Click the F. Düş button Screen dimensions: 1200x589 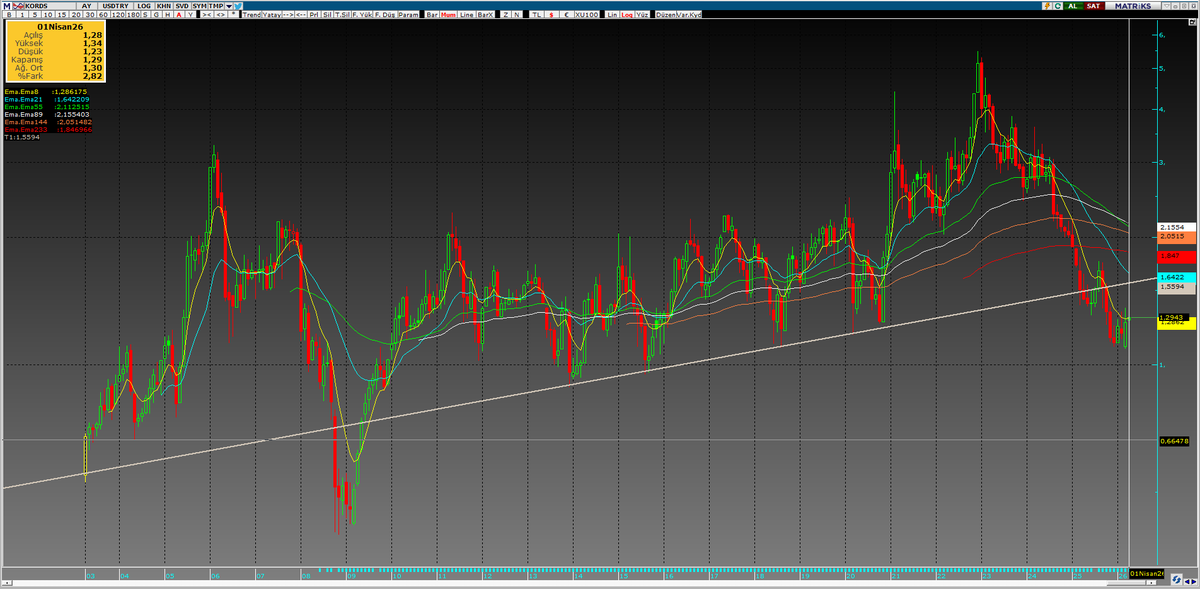tap(384, 15)
